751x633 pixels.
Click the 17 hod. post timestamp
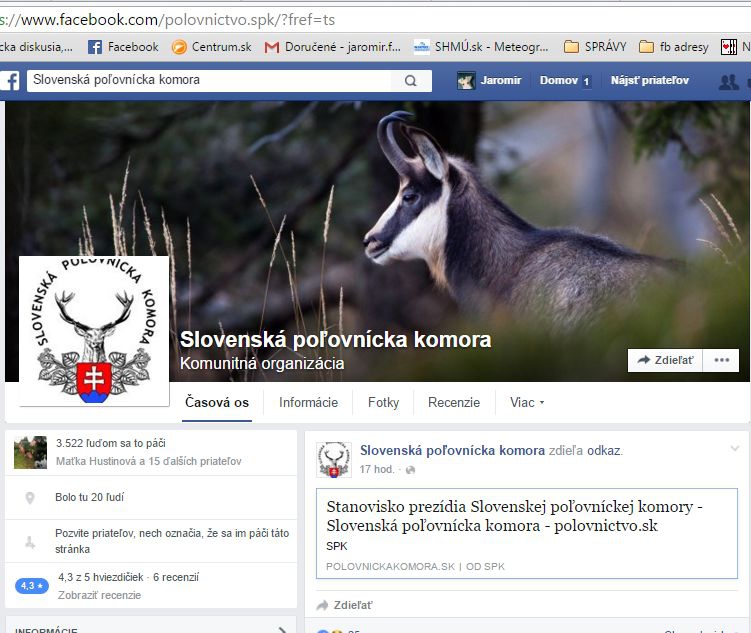click(376, 469)
